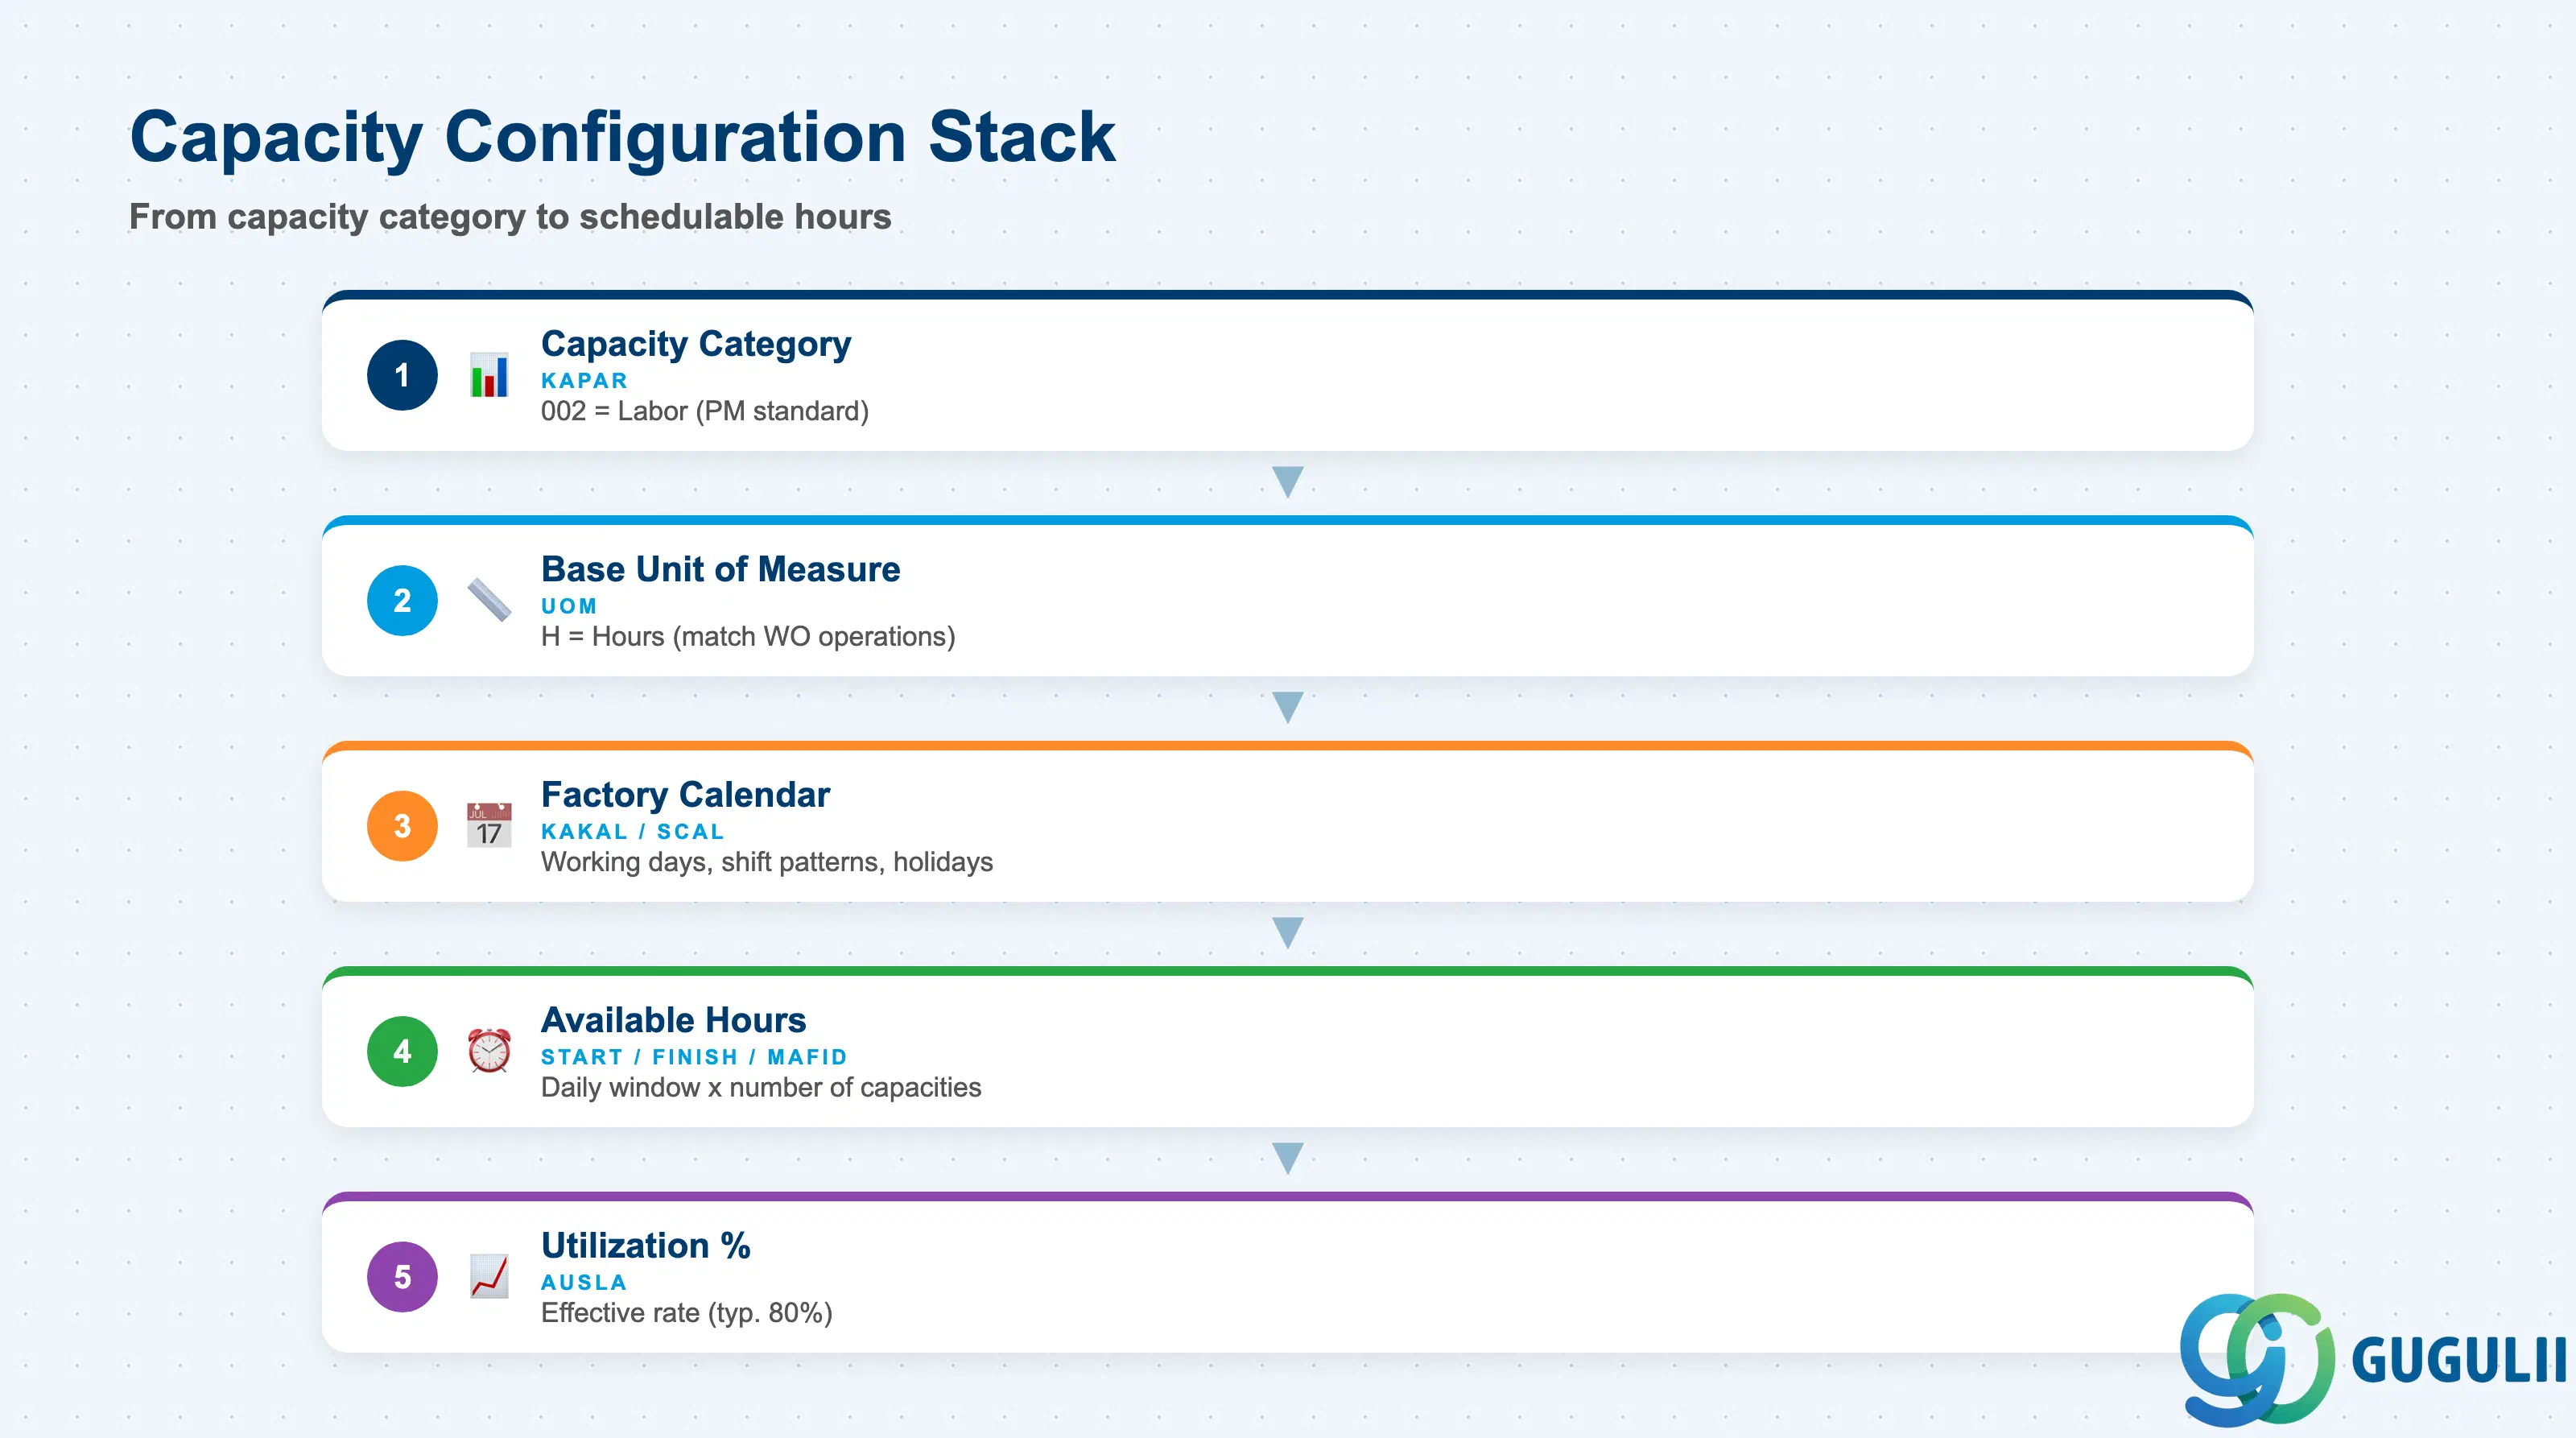Select the 'Base Unit of Measure' heading
The width and height of the screenshot is (2576, 1438).
(720, 569)
